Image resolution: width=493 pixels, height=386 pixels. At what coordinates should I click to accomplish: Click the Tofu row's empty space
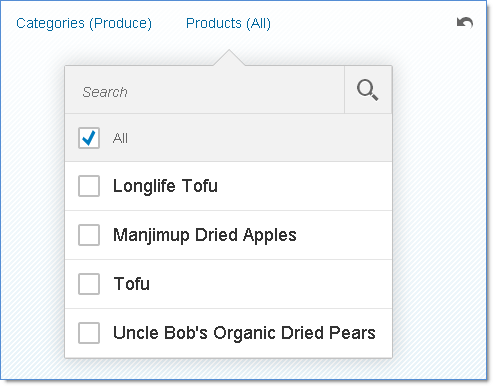coord(270,284)
